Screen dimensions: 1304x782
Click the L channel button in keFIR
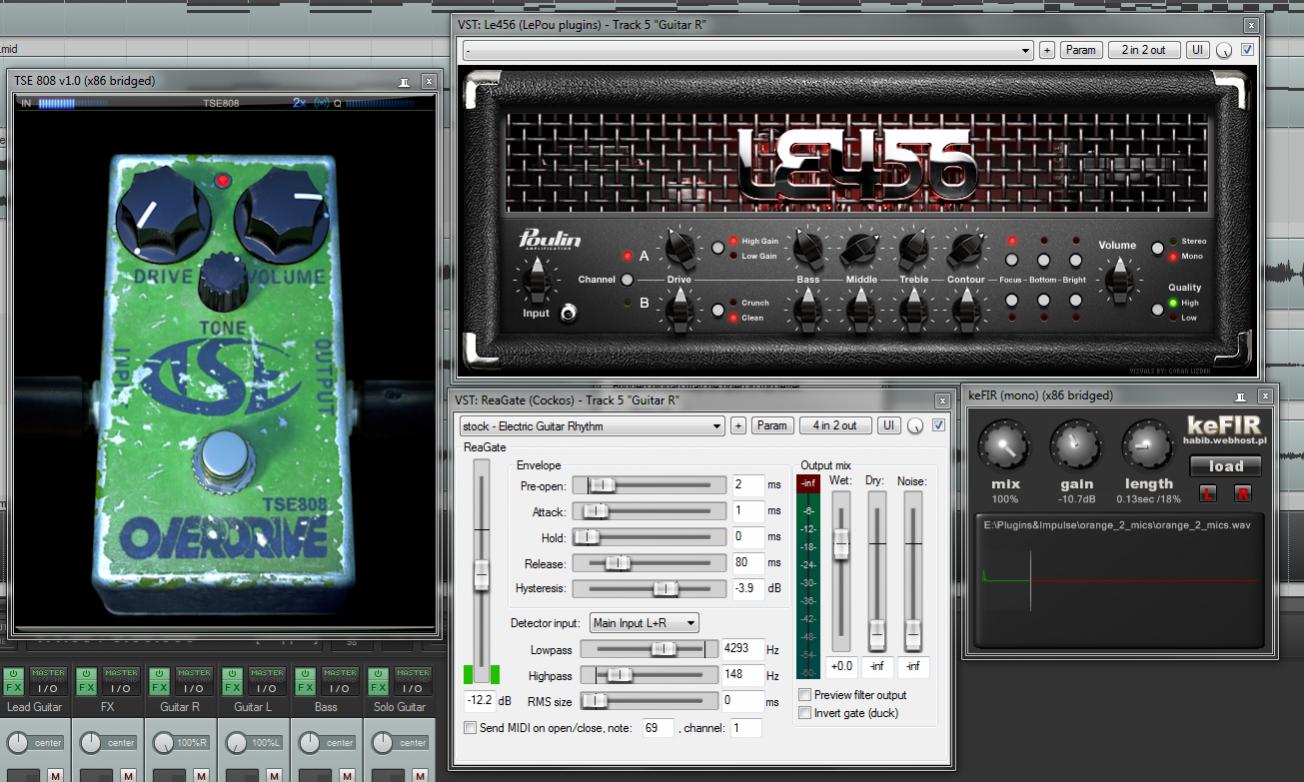tap(1208, 494)
